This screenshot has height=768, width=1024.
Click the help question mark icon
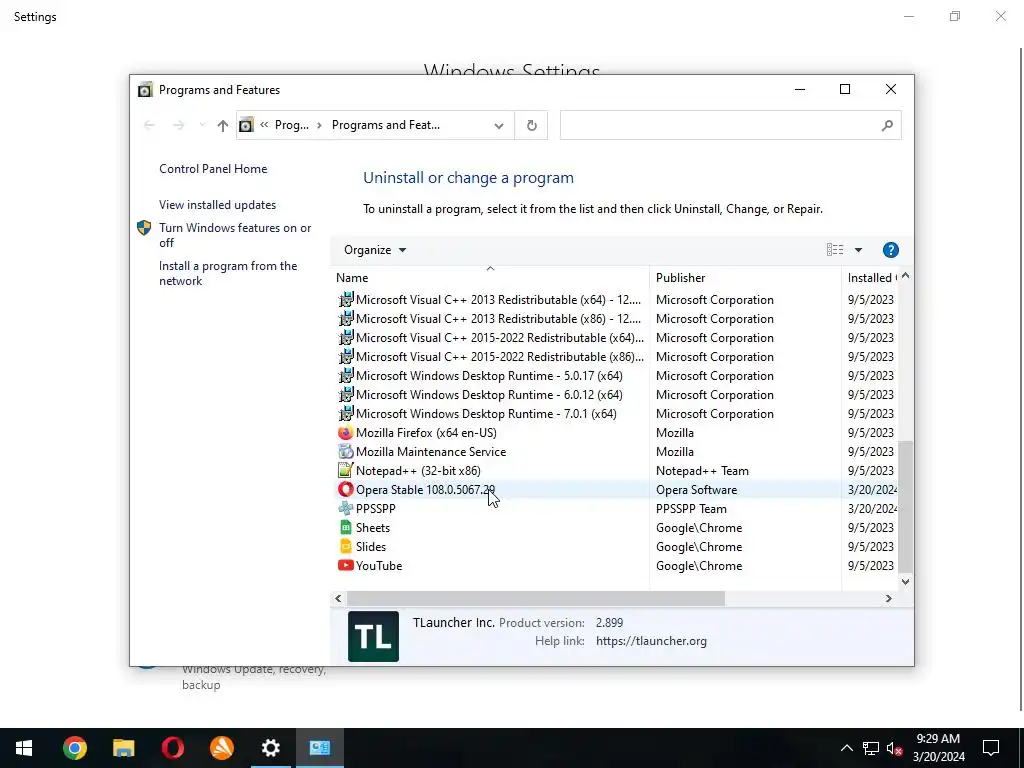pos(890,250)
